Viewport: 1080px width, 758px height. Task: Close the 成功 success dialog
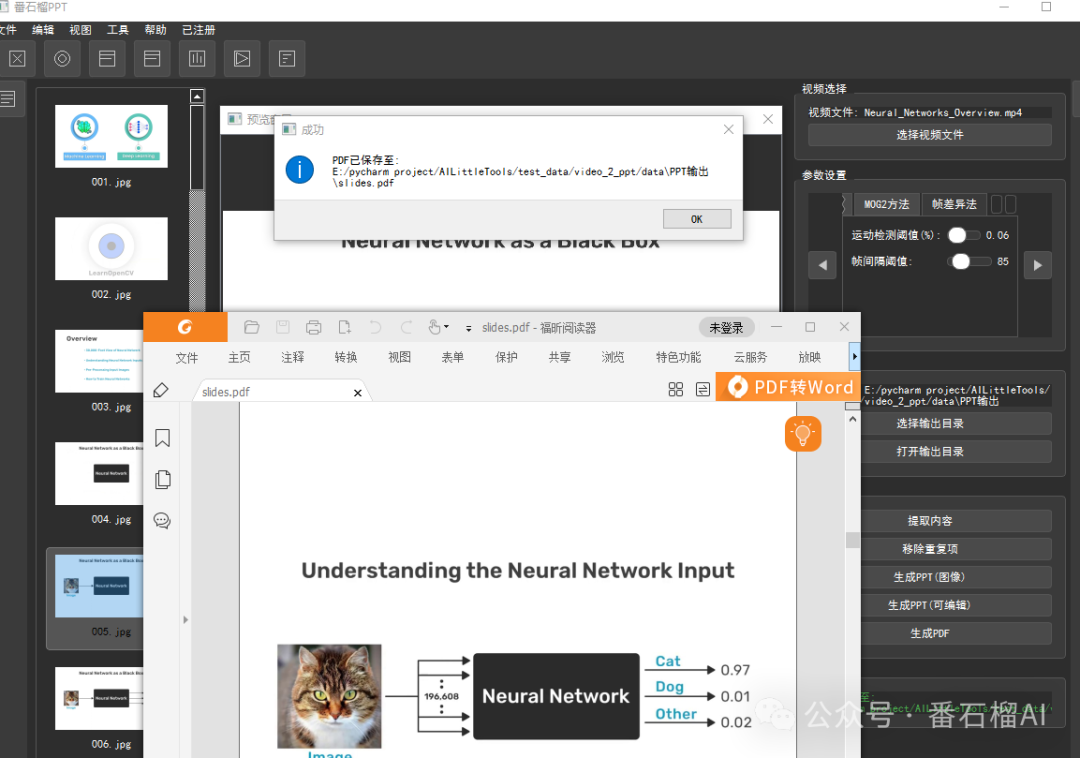tap(729, 129)
